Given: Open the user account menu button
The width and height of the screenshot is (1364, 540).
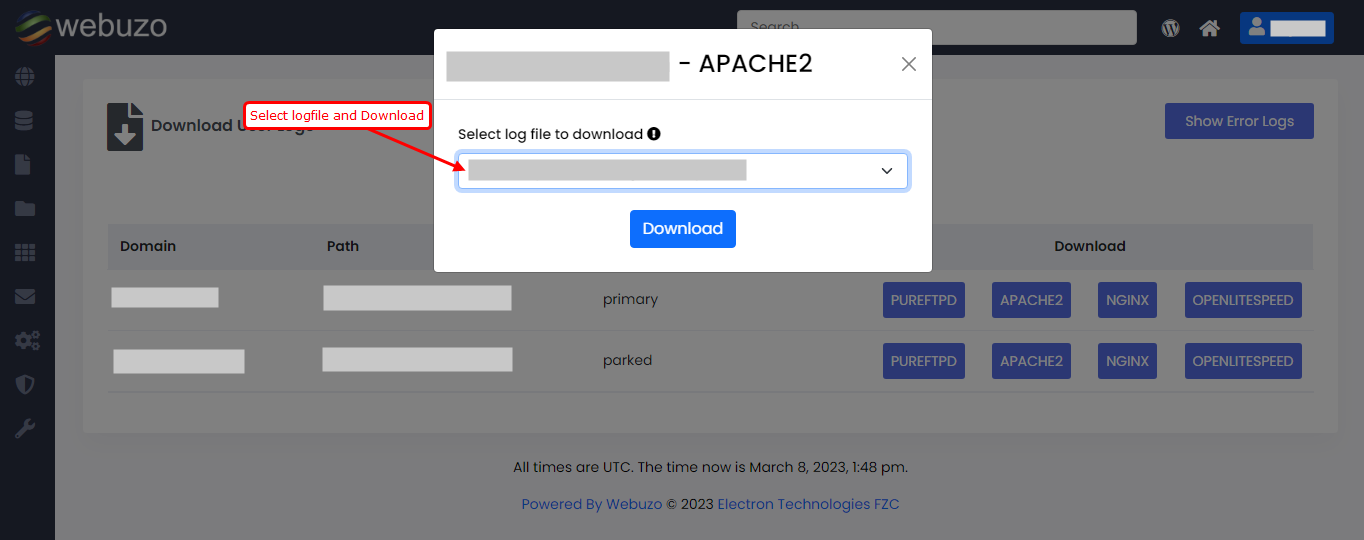Looking at the screenshot, I should point(1286,28).
